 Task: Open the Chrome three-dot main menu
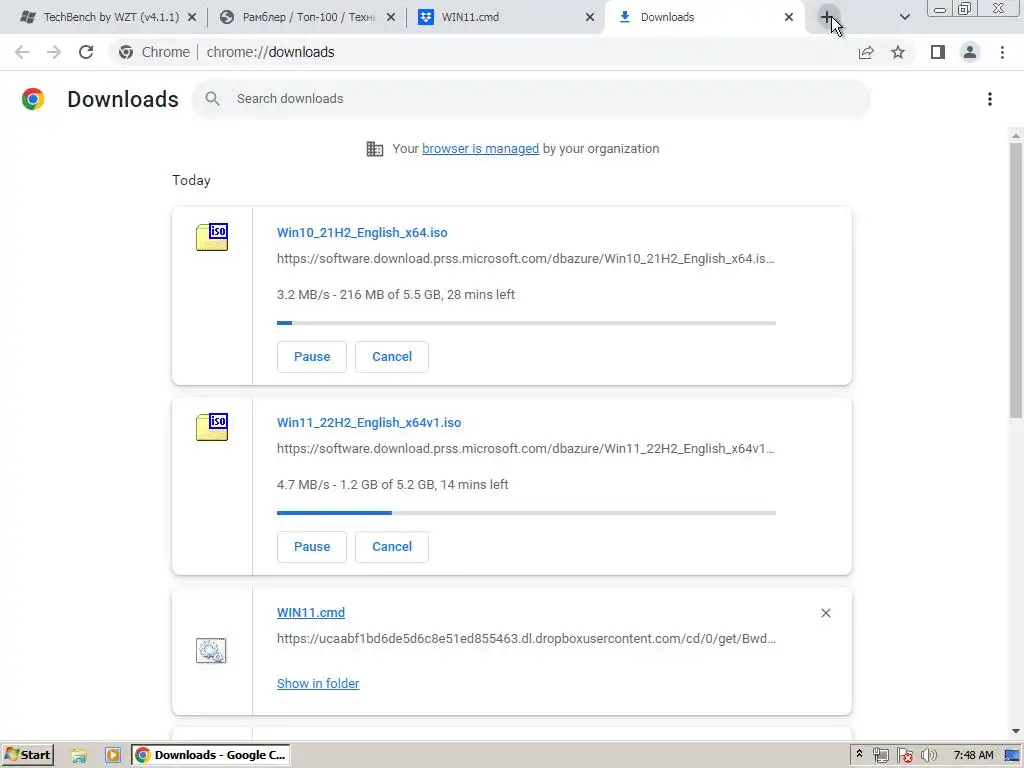pos(1002,52)
